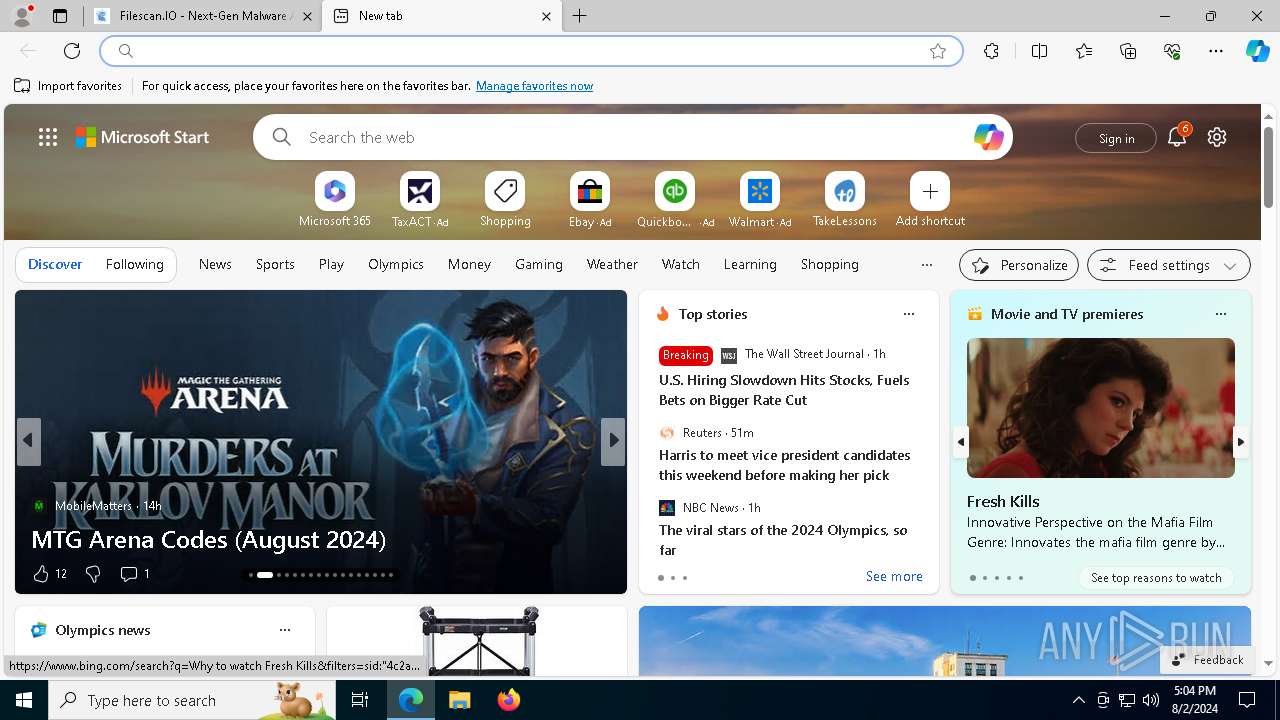Open comments on MTG Arena article
1280x720 pixels.
click(135, 573)
